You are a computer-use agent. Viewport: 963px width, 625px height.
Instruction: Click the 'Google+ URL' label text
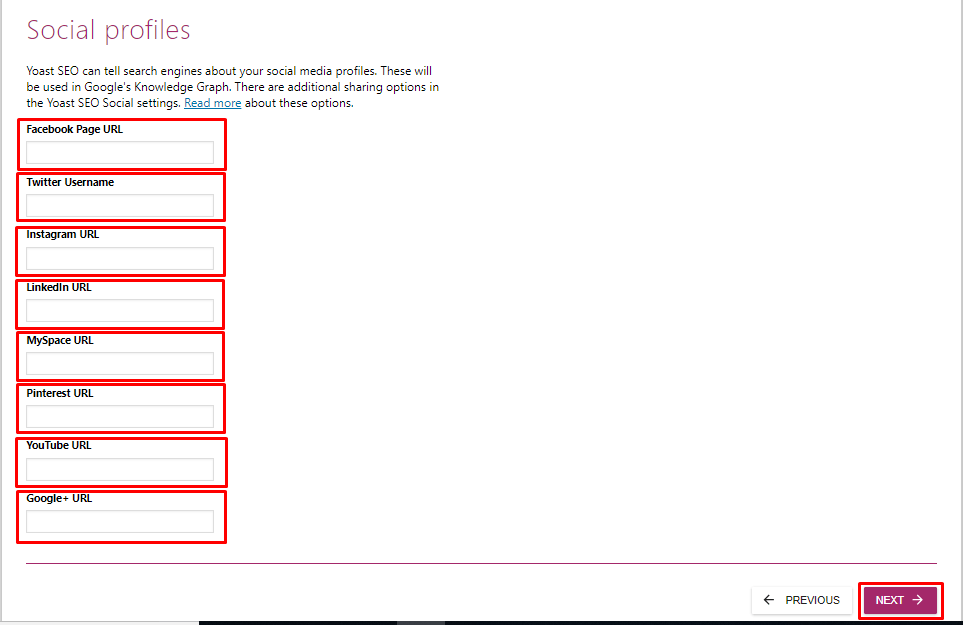pos(59,498)
